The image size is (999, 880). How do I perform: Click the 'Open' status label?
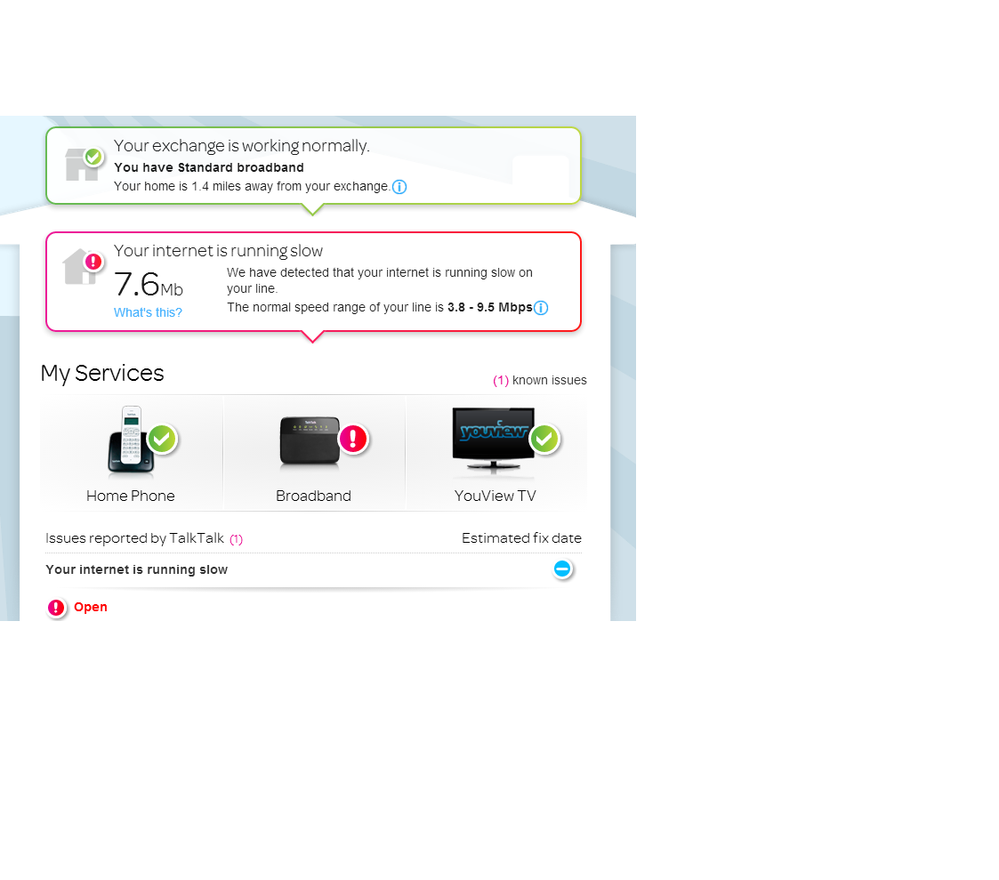(x=90, y=607)
